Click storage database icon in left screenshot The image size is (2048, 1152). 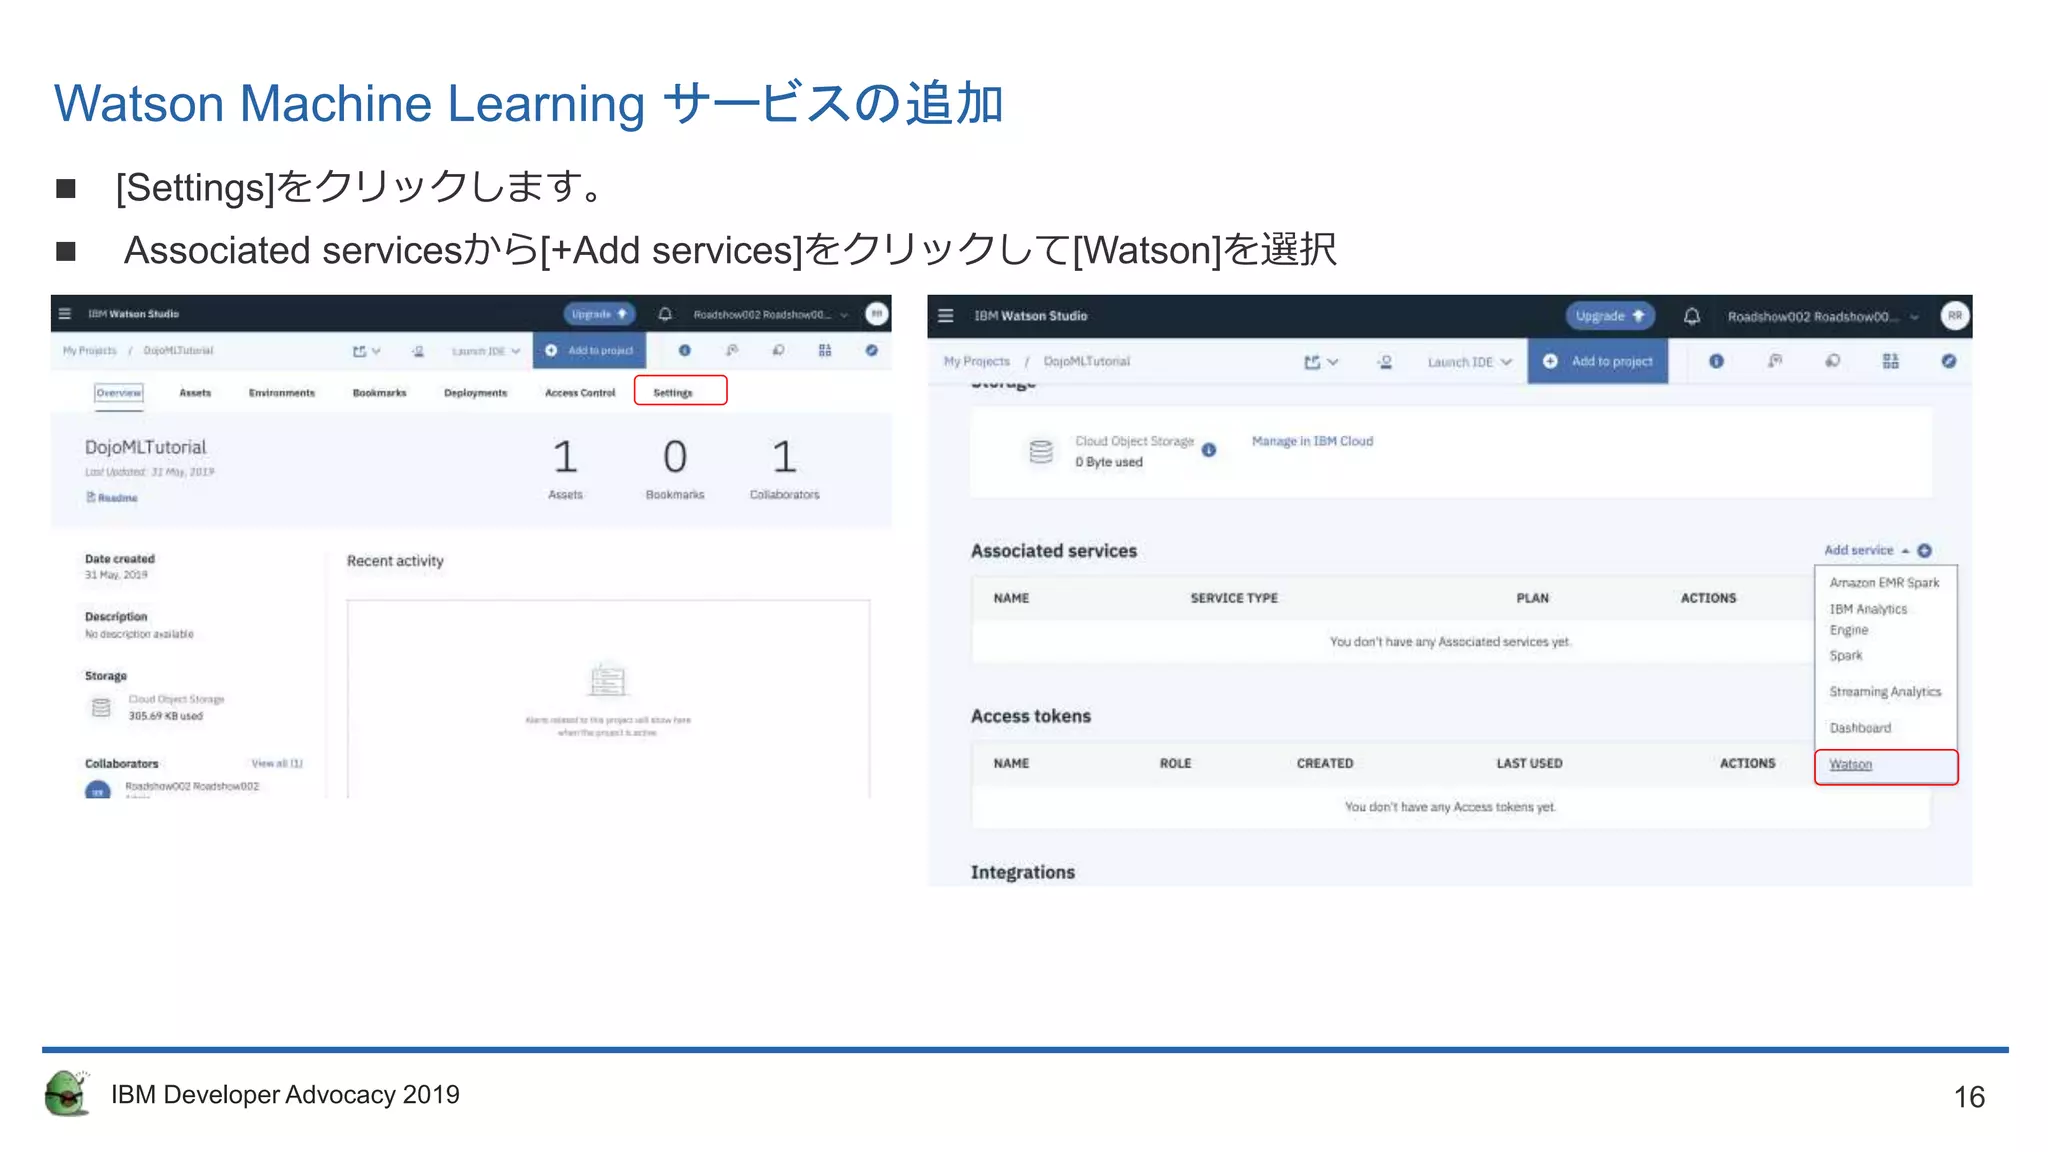pyautogui.click(x=101, y=708)
